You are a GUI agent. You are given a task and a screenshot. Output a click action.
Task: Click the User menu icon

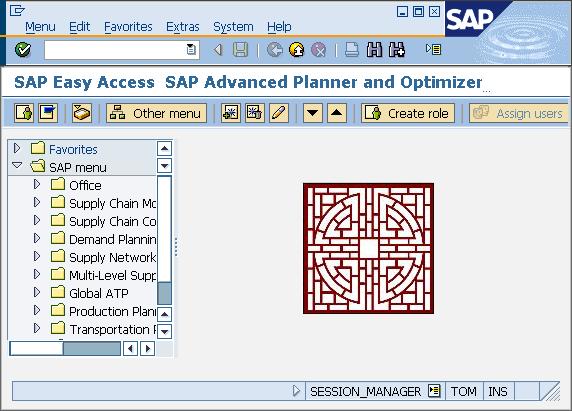pyautogui.click(x=24, y=113)
